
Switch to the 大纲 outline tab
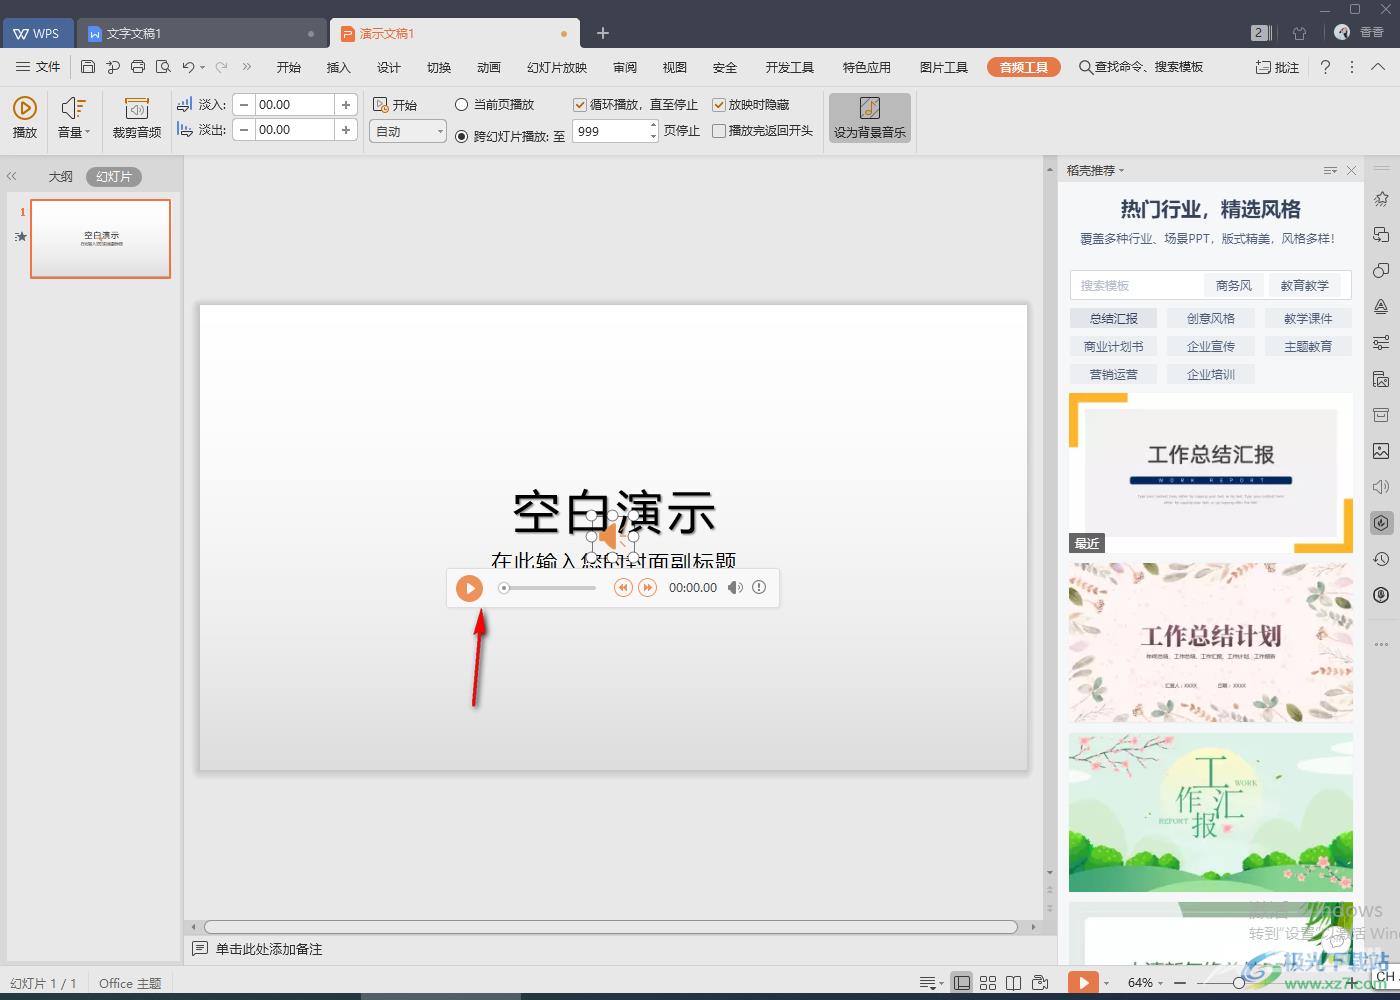61,176
